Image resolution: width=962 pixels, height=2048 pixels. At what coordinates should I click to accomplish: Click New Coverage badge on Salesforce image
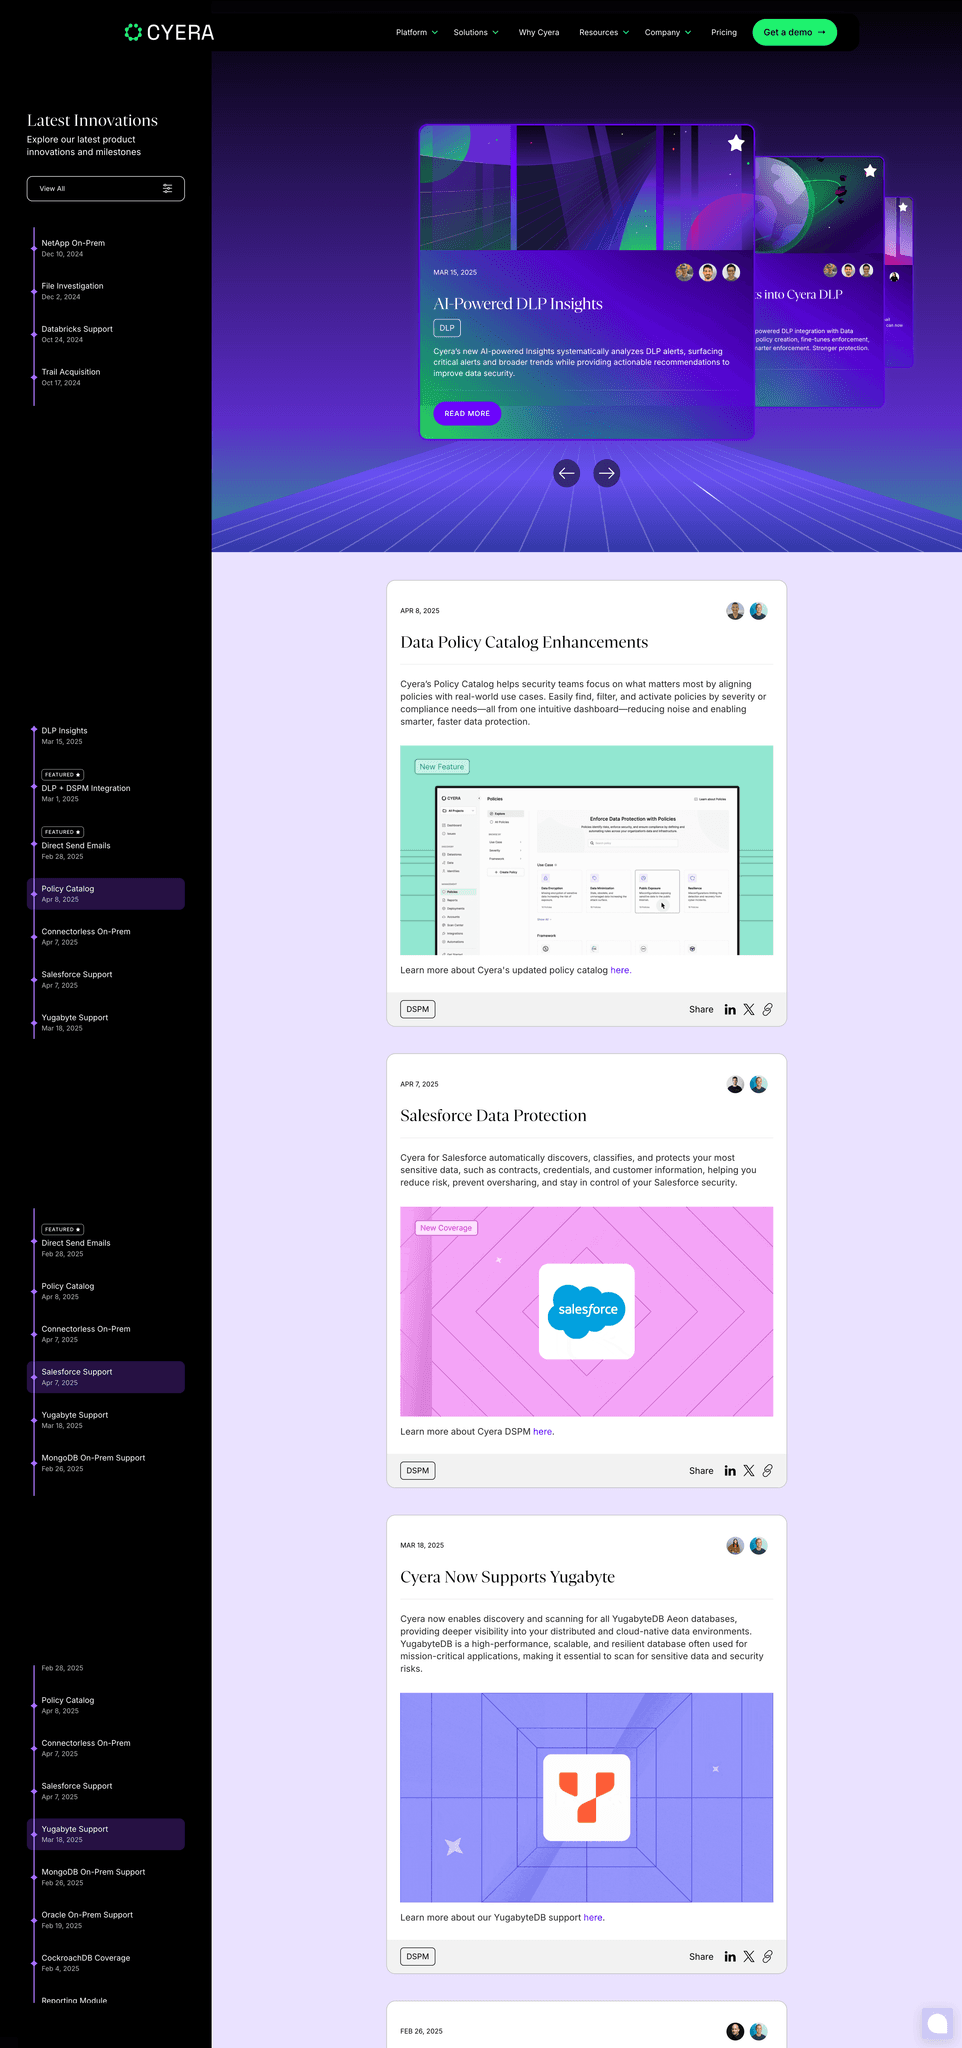tap(446, 1228)
